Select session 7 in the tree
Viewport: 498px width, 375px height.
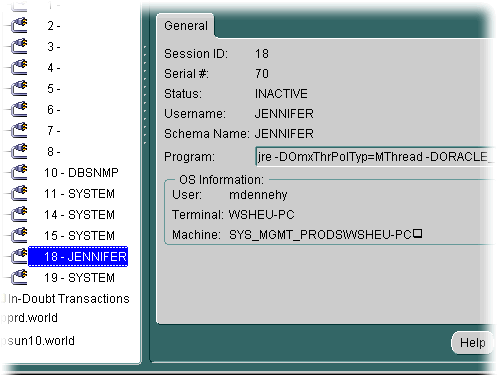53,131
